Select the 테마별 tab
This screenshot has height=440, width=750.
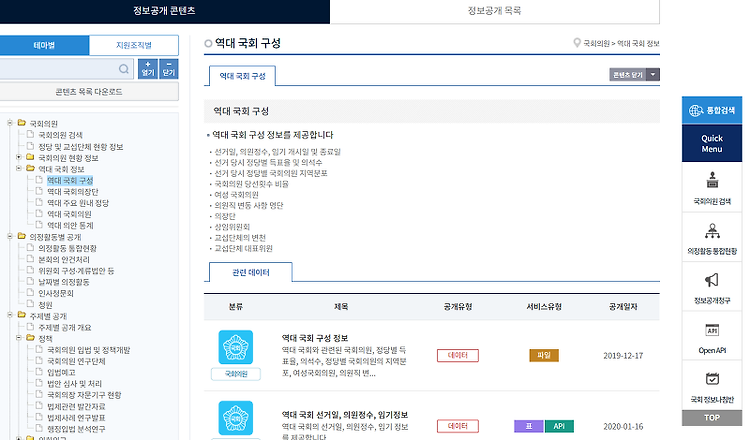pos(44,45)
